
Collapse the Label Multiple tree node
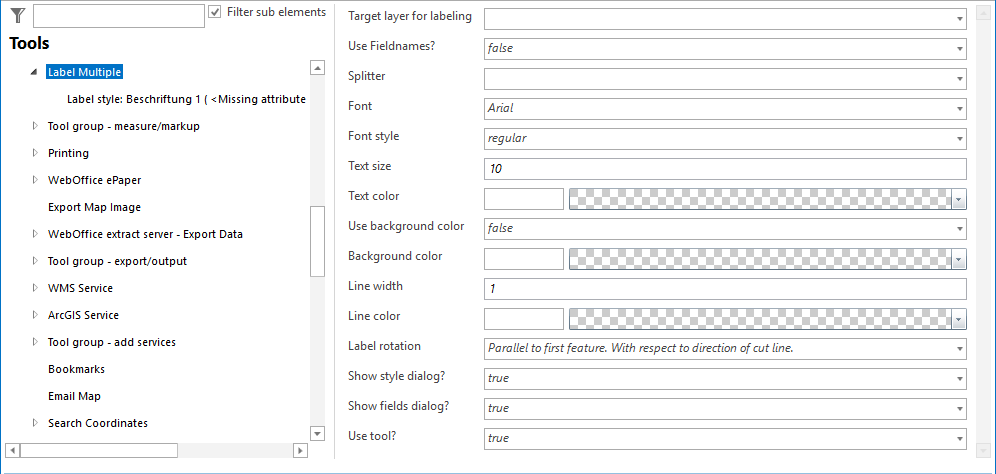click(x=34, y=72)
